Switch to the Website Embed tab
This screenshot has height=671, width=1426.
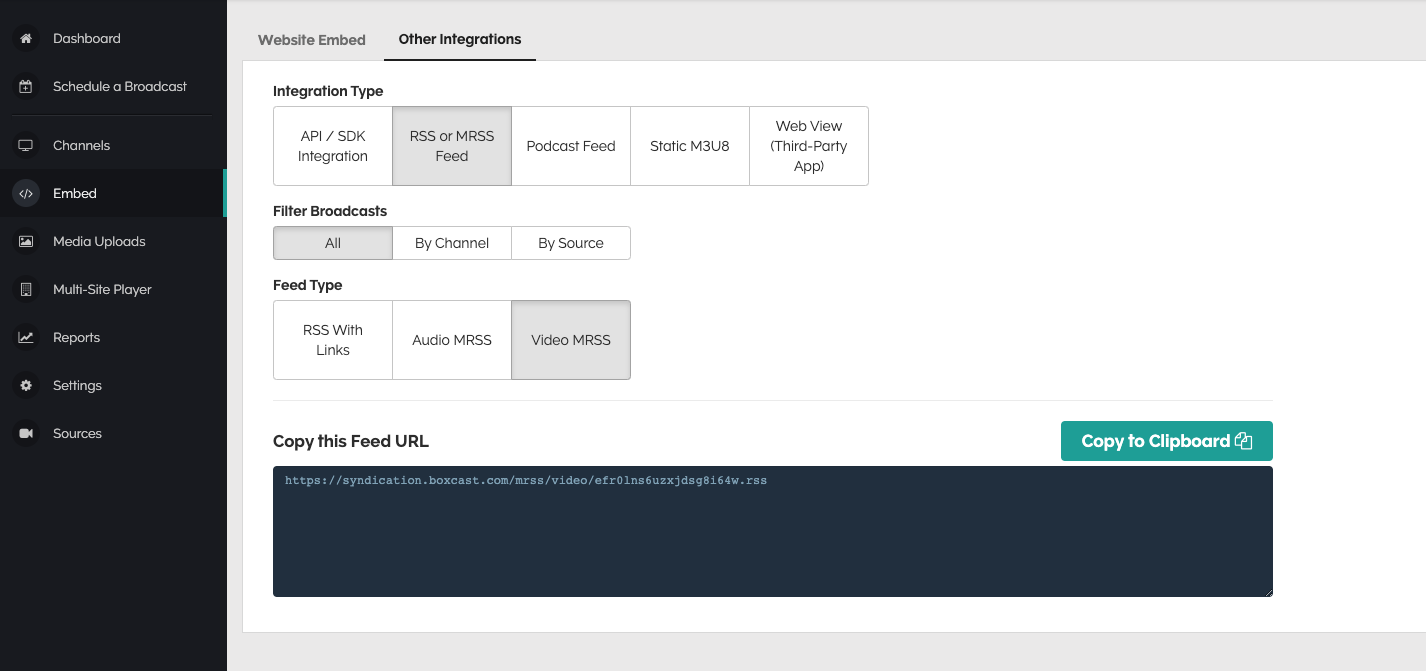click(x=312, y=40)
